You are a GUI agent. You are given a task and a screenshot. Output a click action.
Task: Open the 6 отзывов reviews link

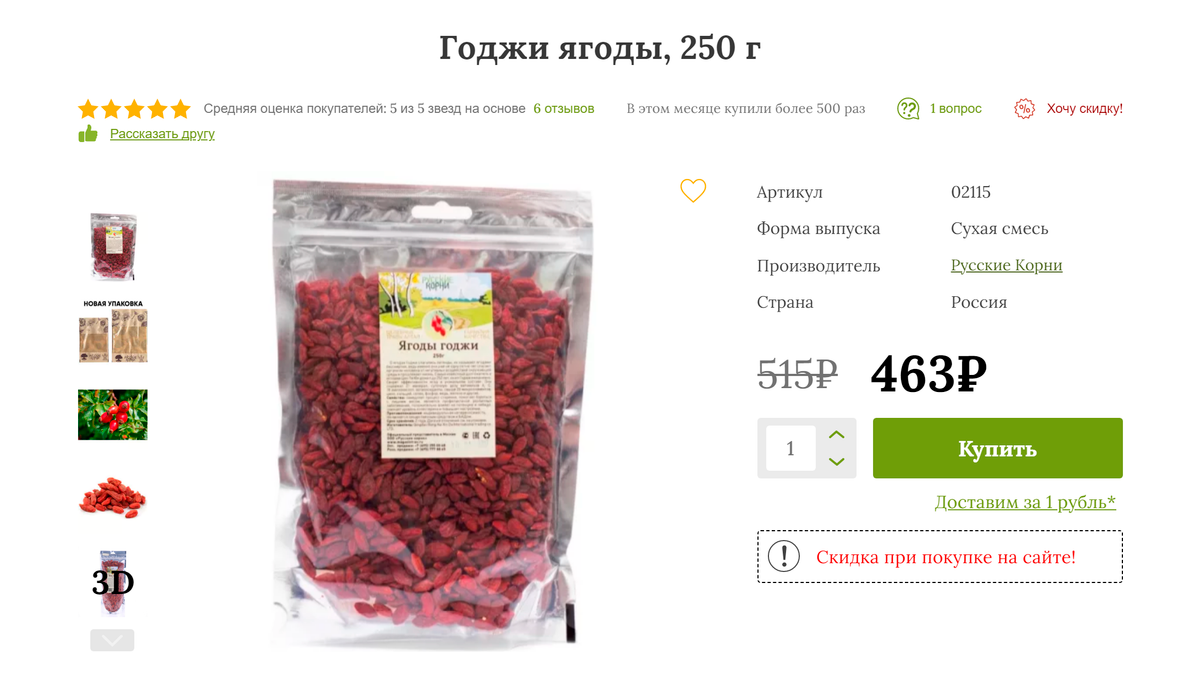pos(563,108)
